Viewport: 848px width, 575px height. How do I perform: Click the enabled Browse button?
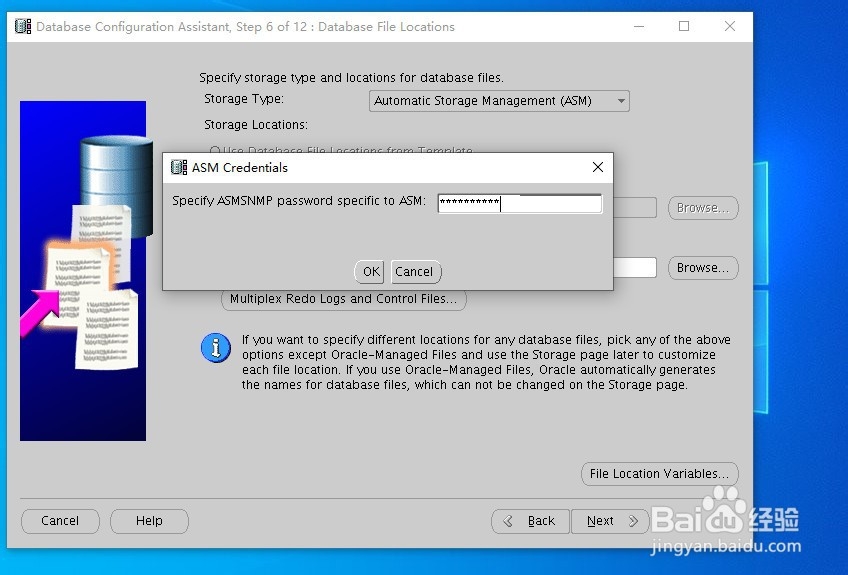pyautogui.click(x=703, y=268)
